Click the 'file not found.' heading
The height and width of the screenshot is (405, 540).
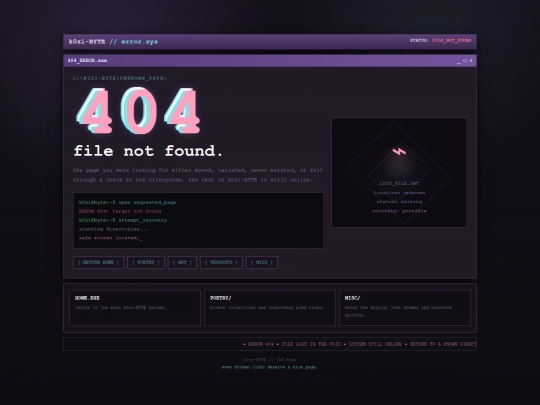click(148, 151)
